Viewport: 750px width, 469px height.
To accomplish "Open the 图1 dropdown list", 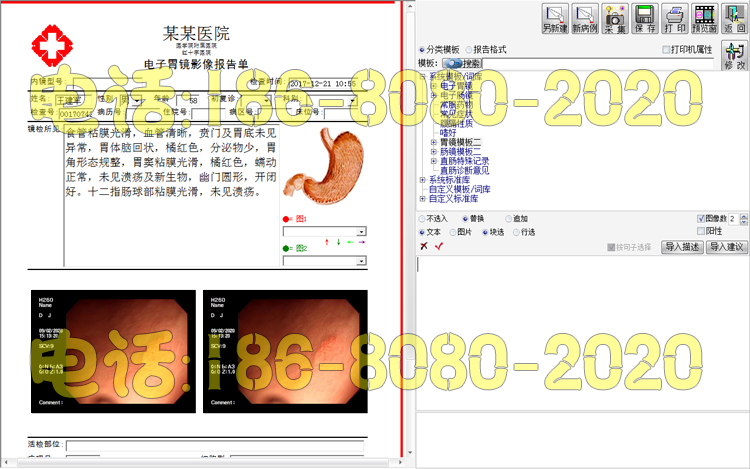I will (x=362, y=232).
